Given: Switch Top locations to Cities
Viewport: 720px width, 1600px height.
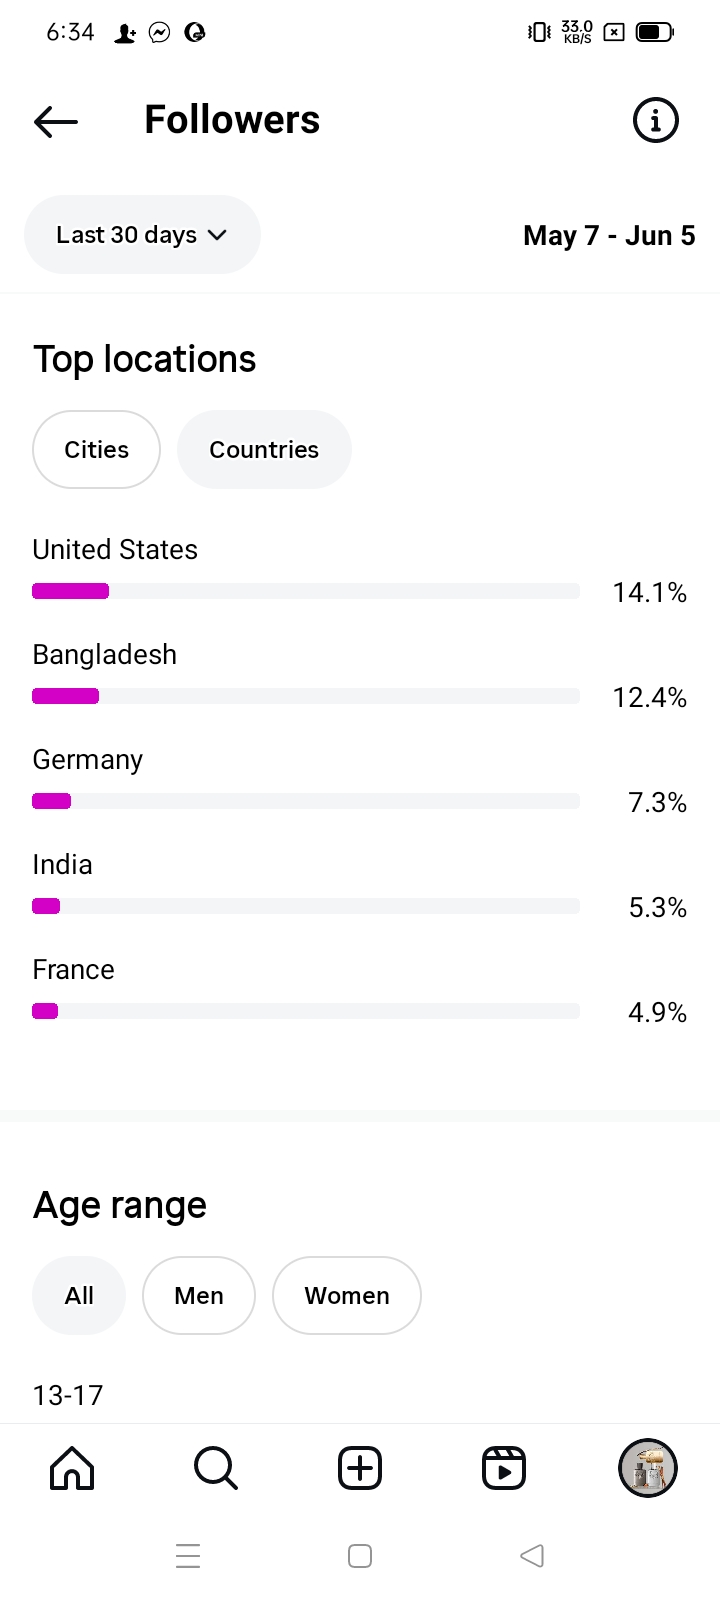Looking at the screenshot, I should click(96, 450).
